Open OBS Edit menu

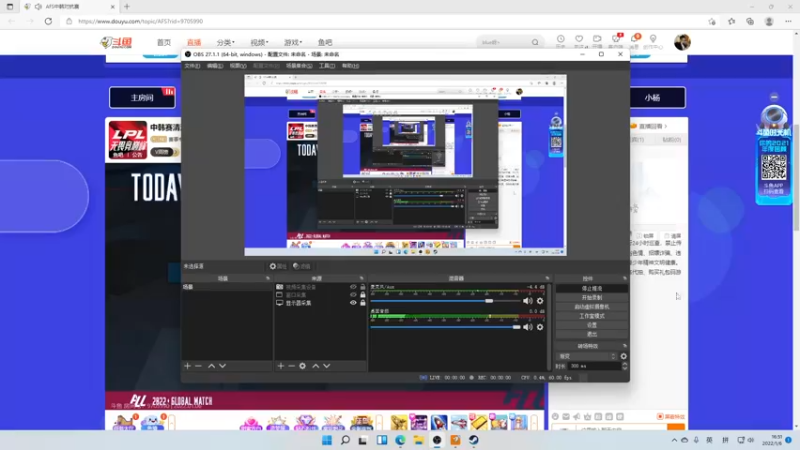tap(215, 66)
